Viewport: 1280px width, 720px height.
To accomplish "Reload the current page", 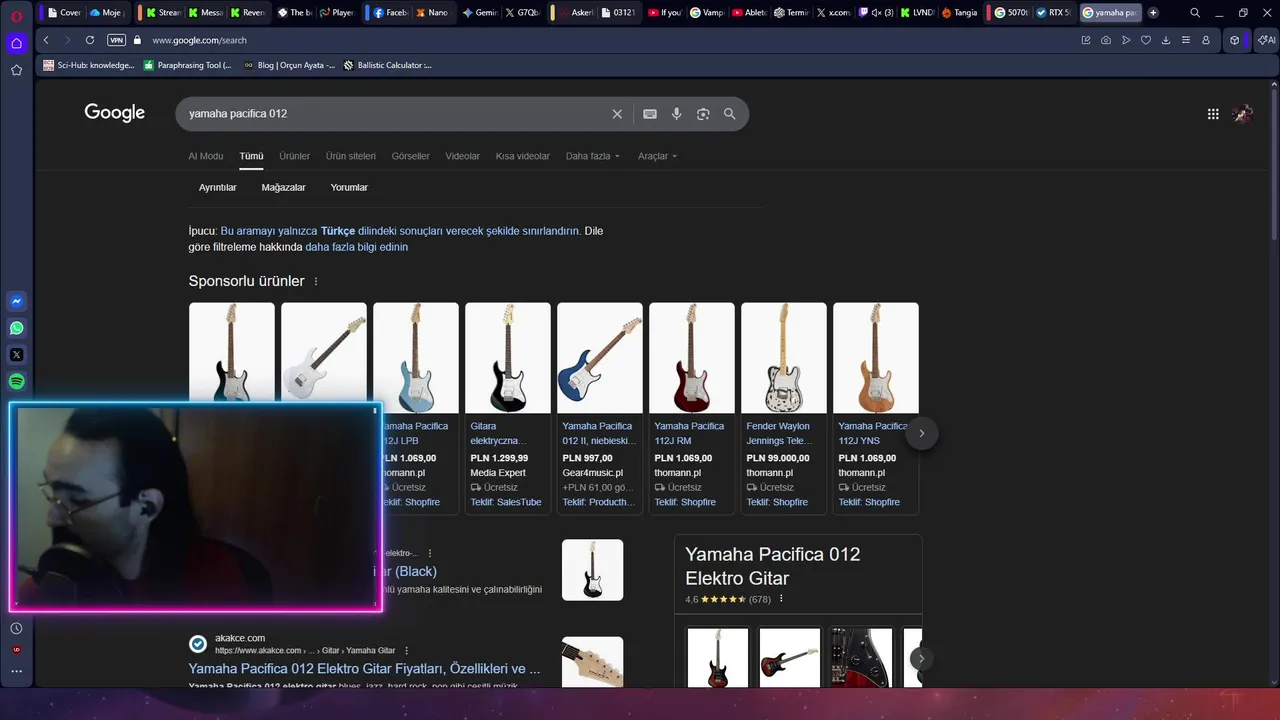I will coord(90,40).
